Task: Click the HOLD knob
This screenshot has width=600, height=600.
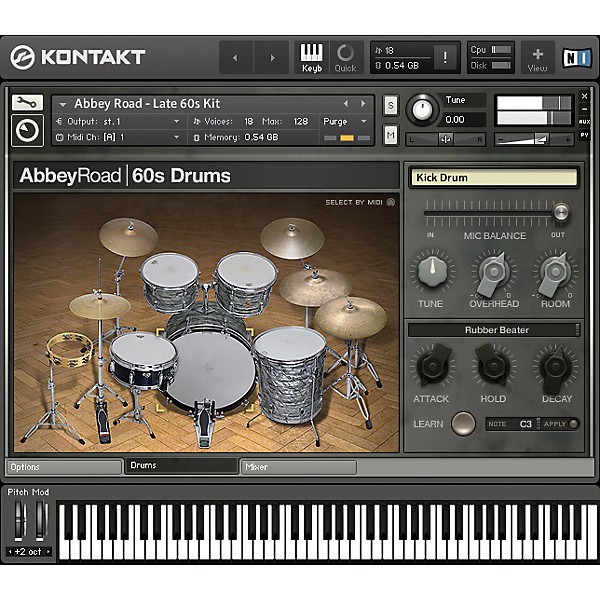Action: click(x=494, y=366)
